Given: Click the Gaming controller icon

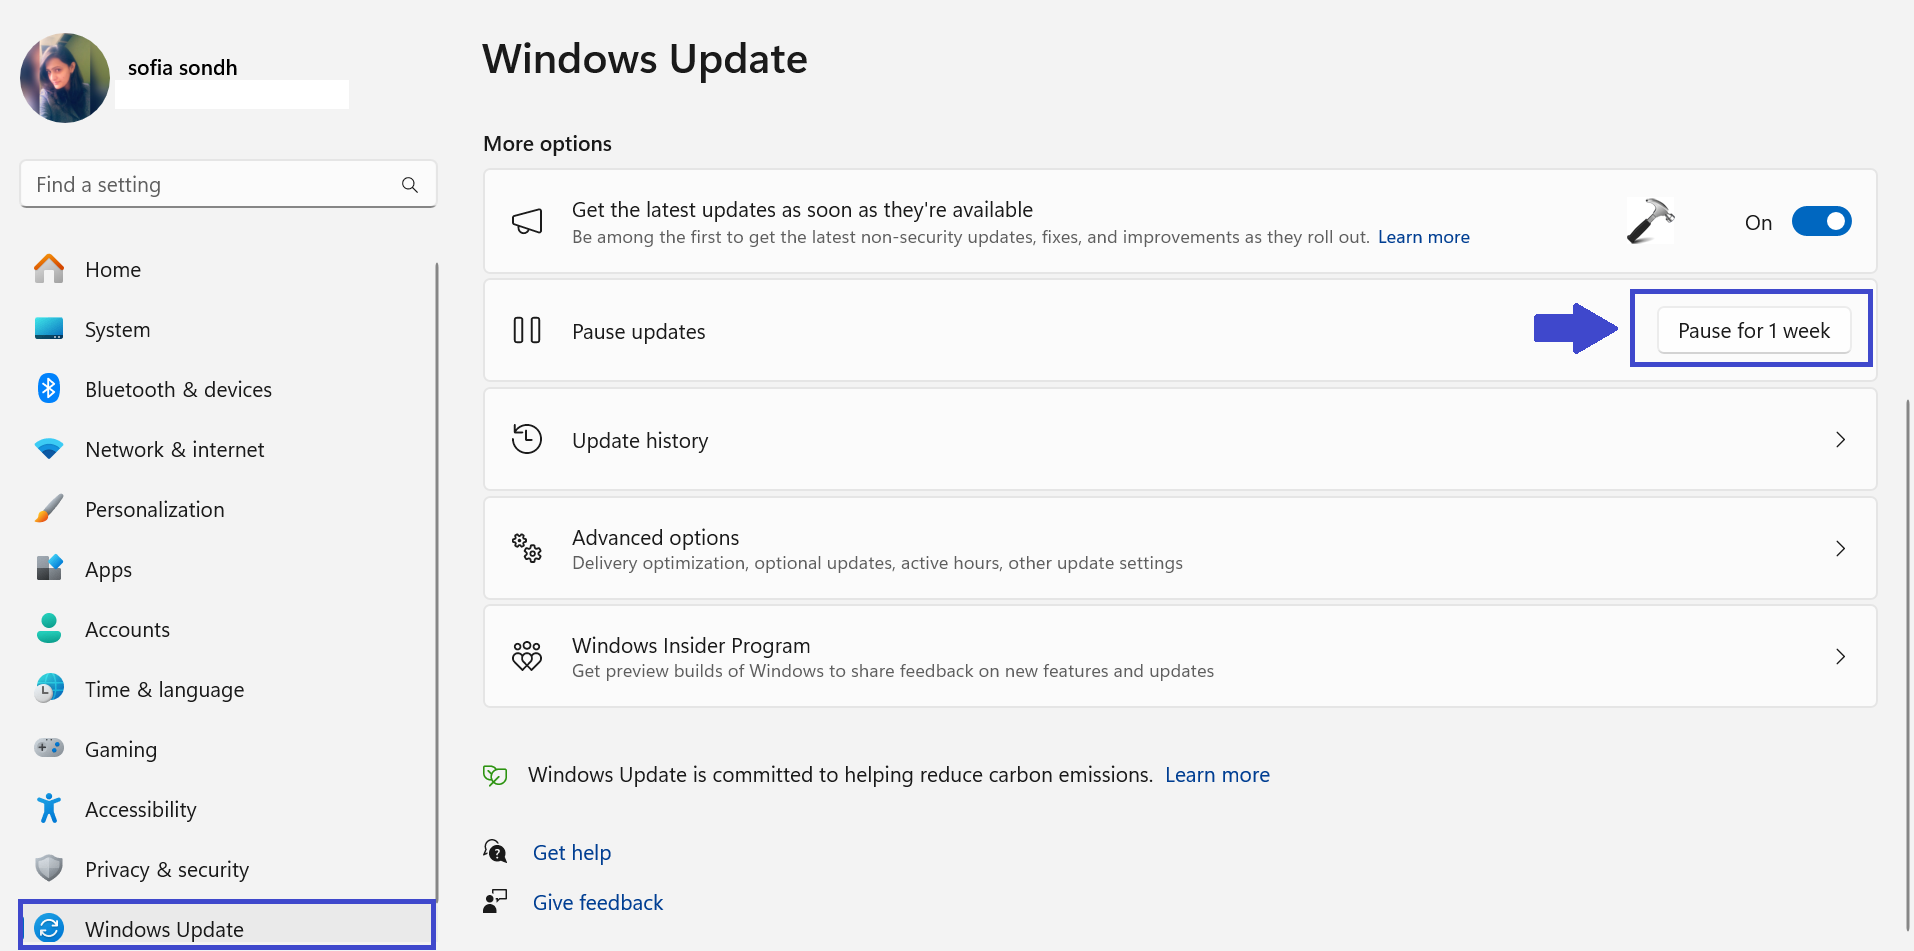Looking at the screenshot, I should point(49,748).
